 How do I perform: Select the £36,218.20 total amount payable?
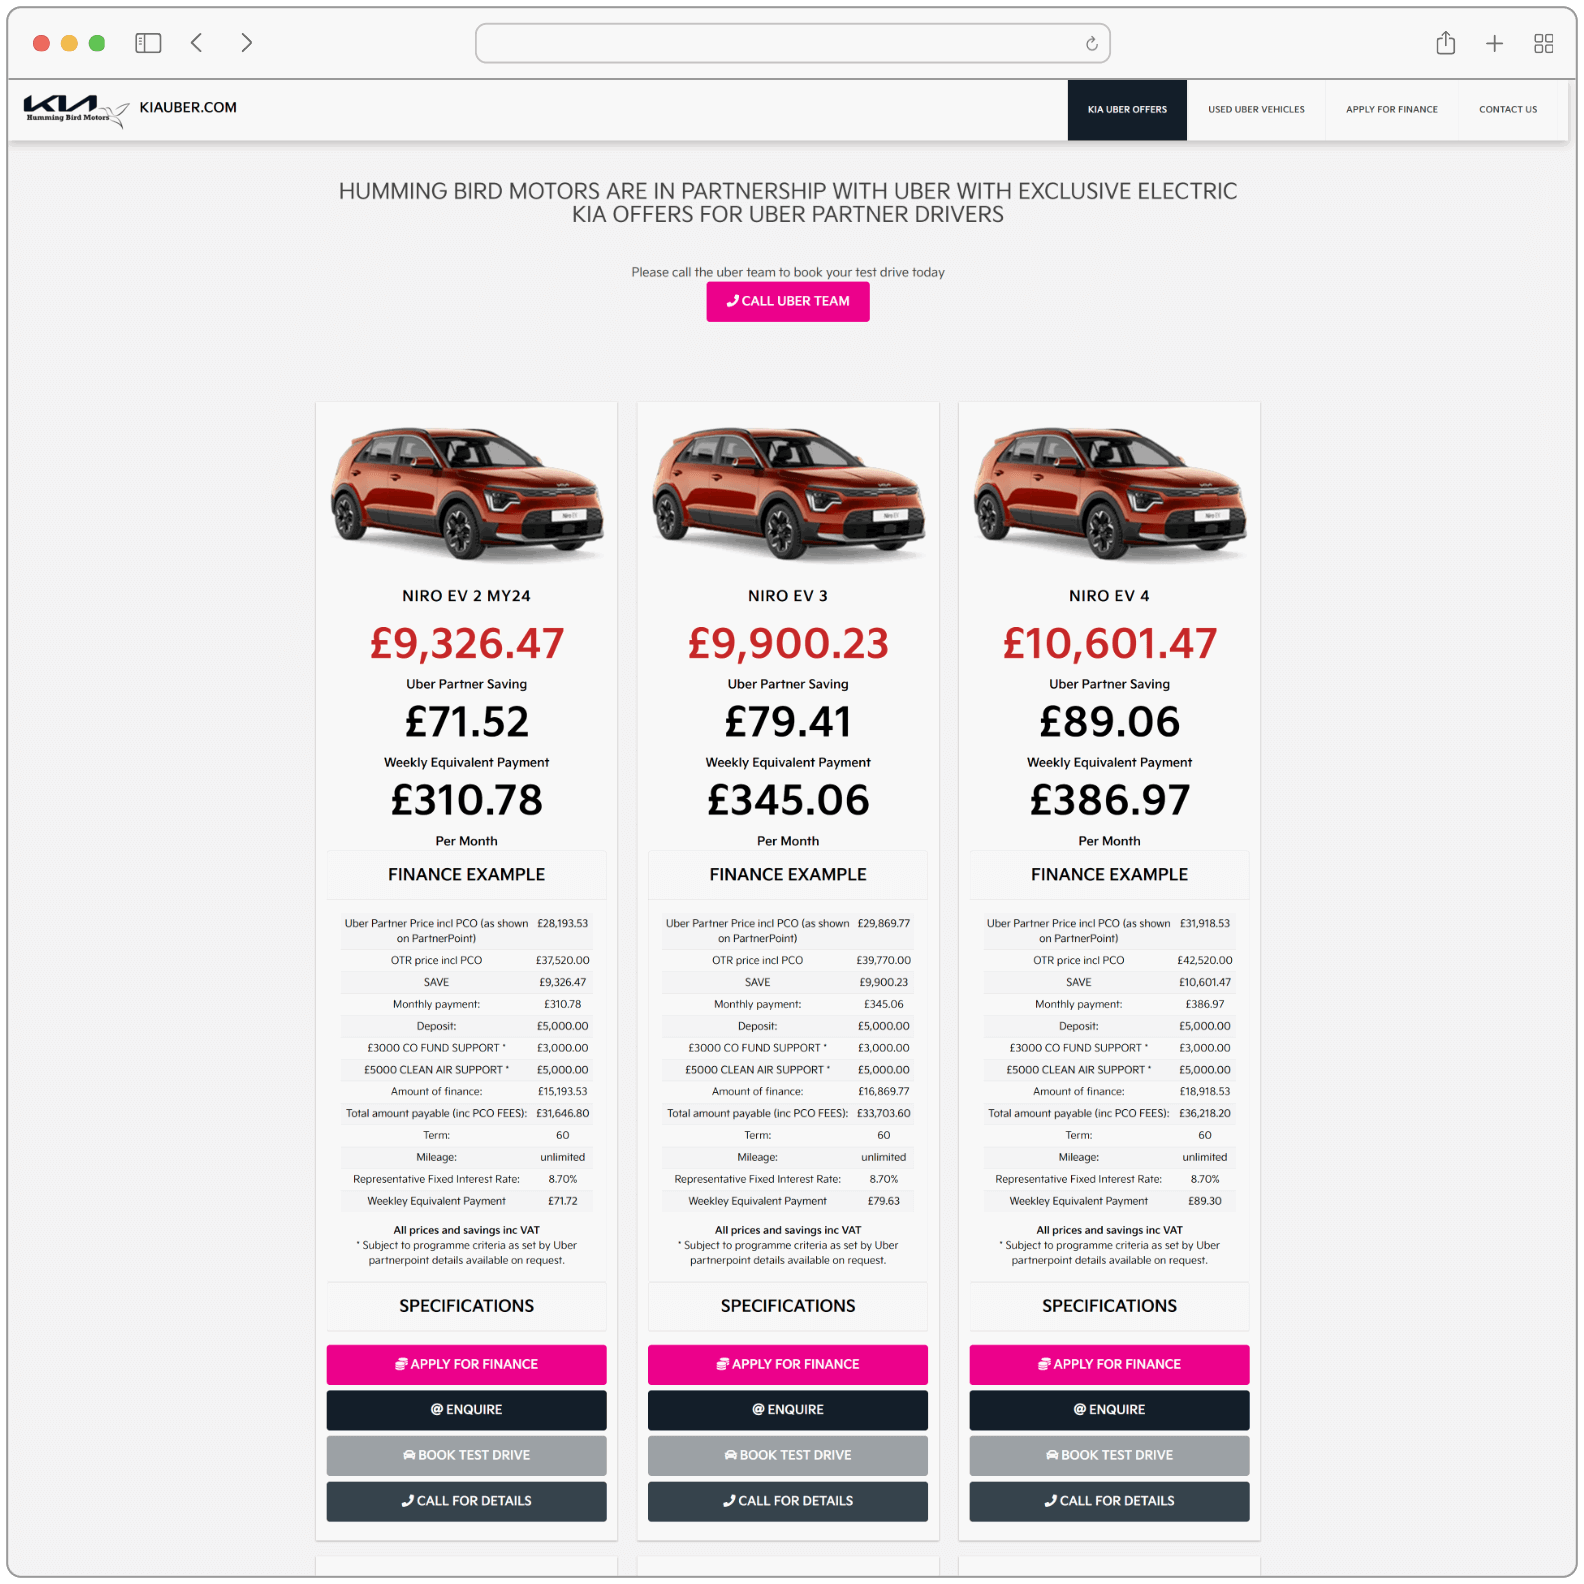[x=1205, y=1114]
